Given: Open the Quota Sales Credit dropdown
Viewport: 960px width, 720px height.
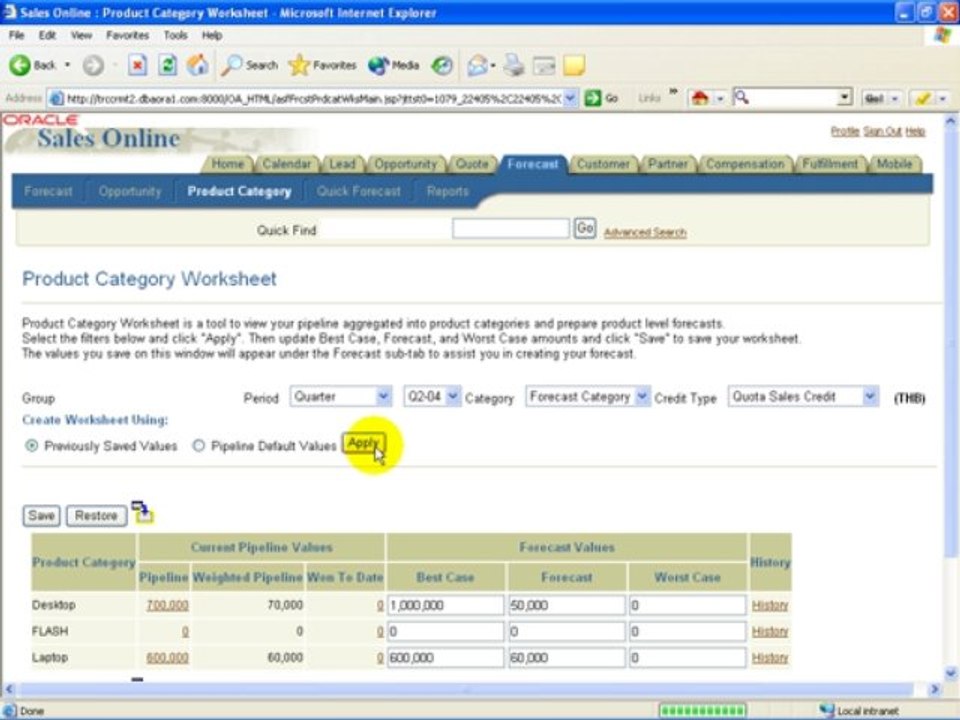Looking at the screenshot, I should [803, 397].
